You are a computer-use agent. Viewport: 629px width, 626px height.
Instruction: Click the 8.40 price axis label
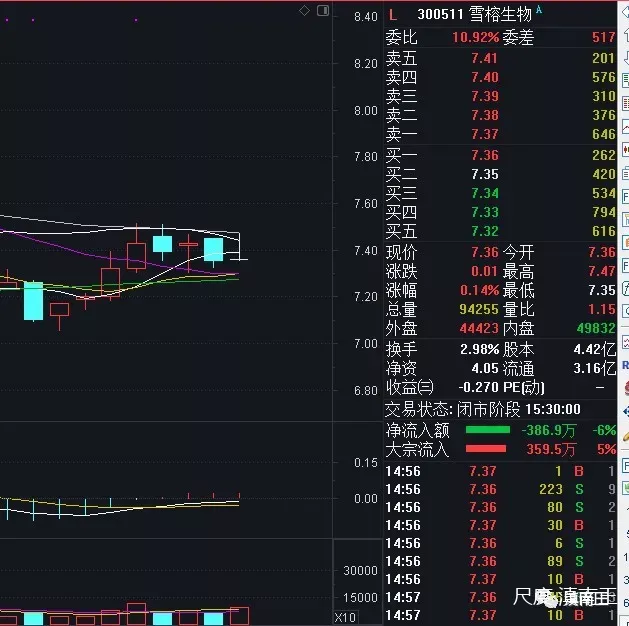pyautogui.click(x=365, y=17)
